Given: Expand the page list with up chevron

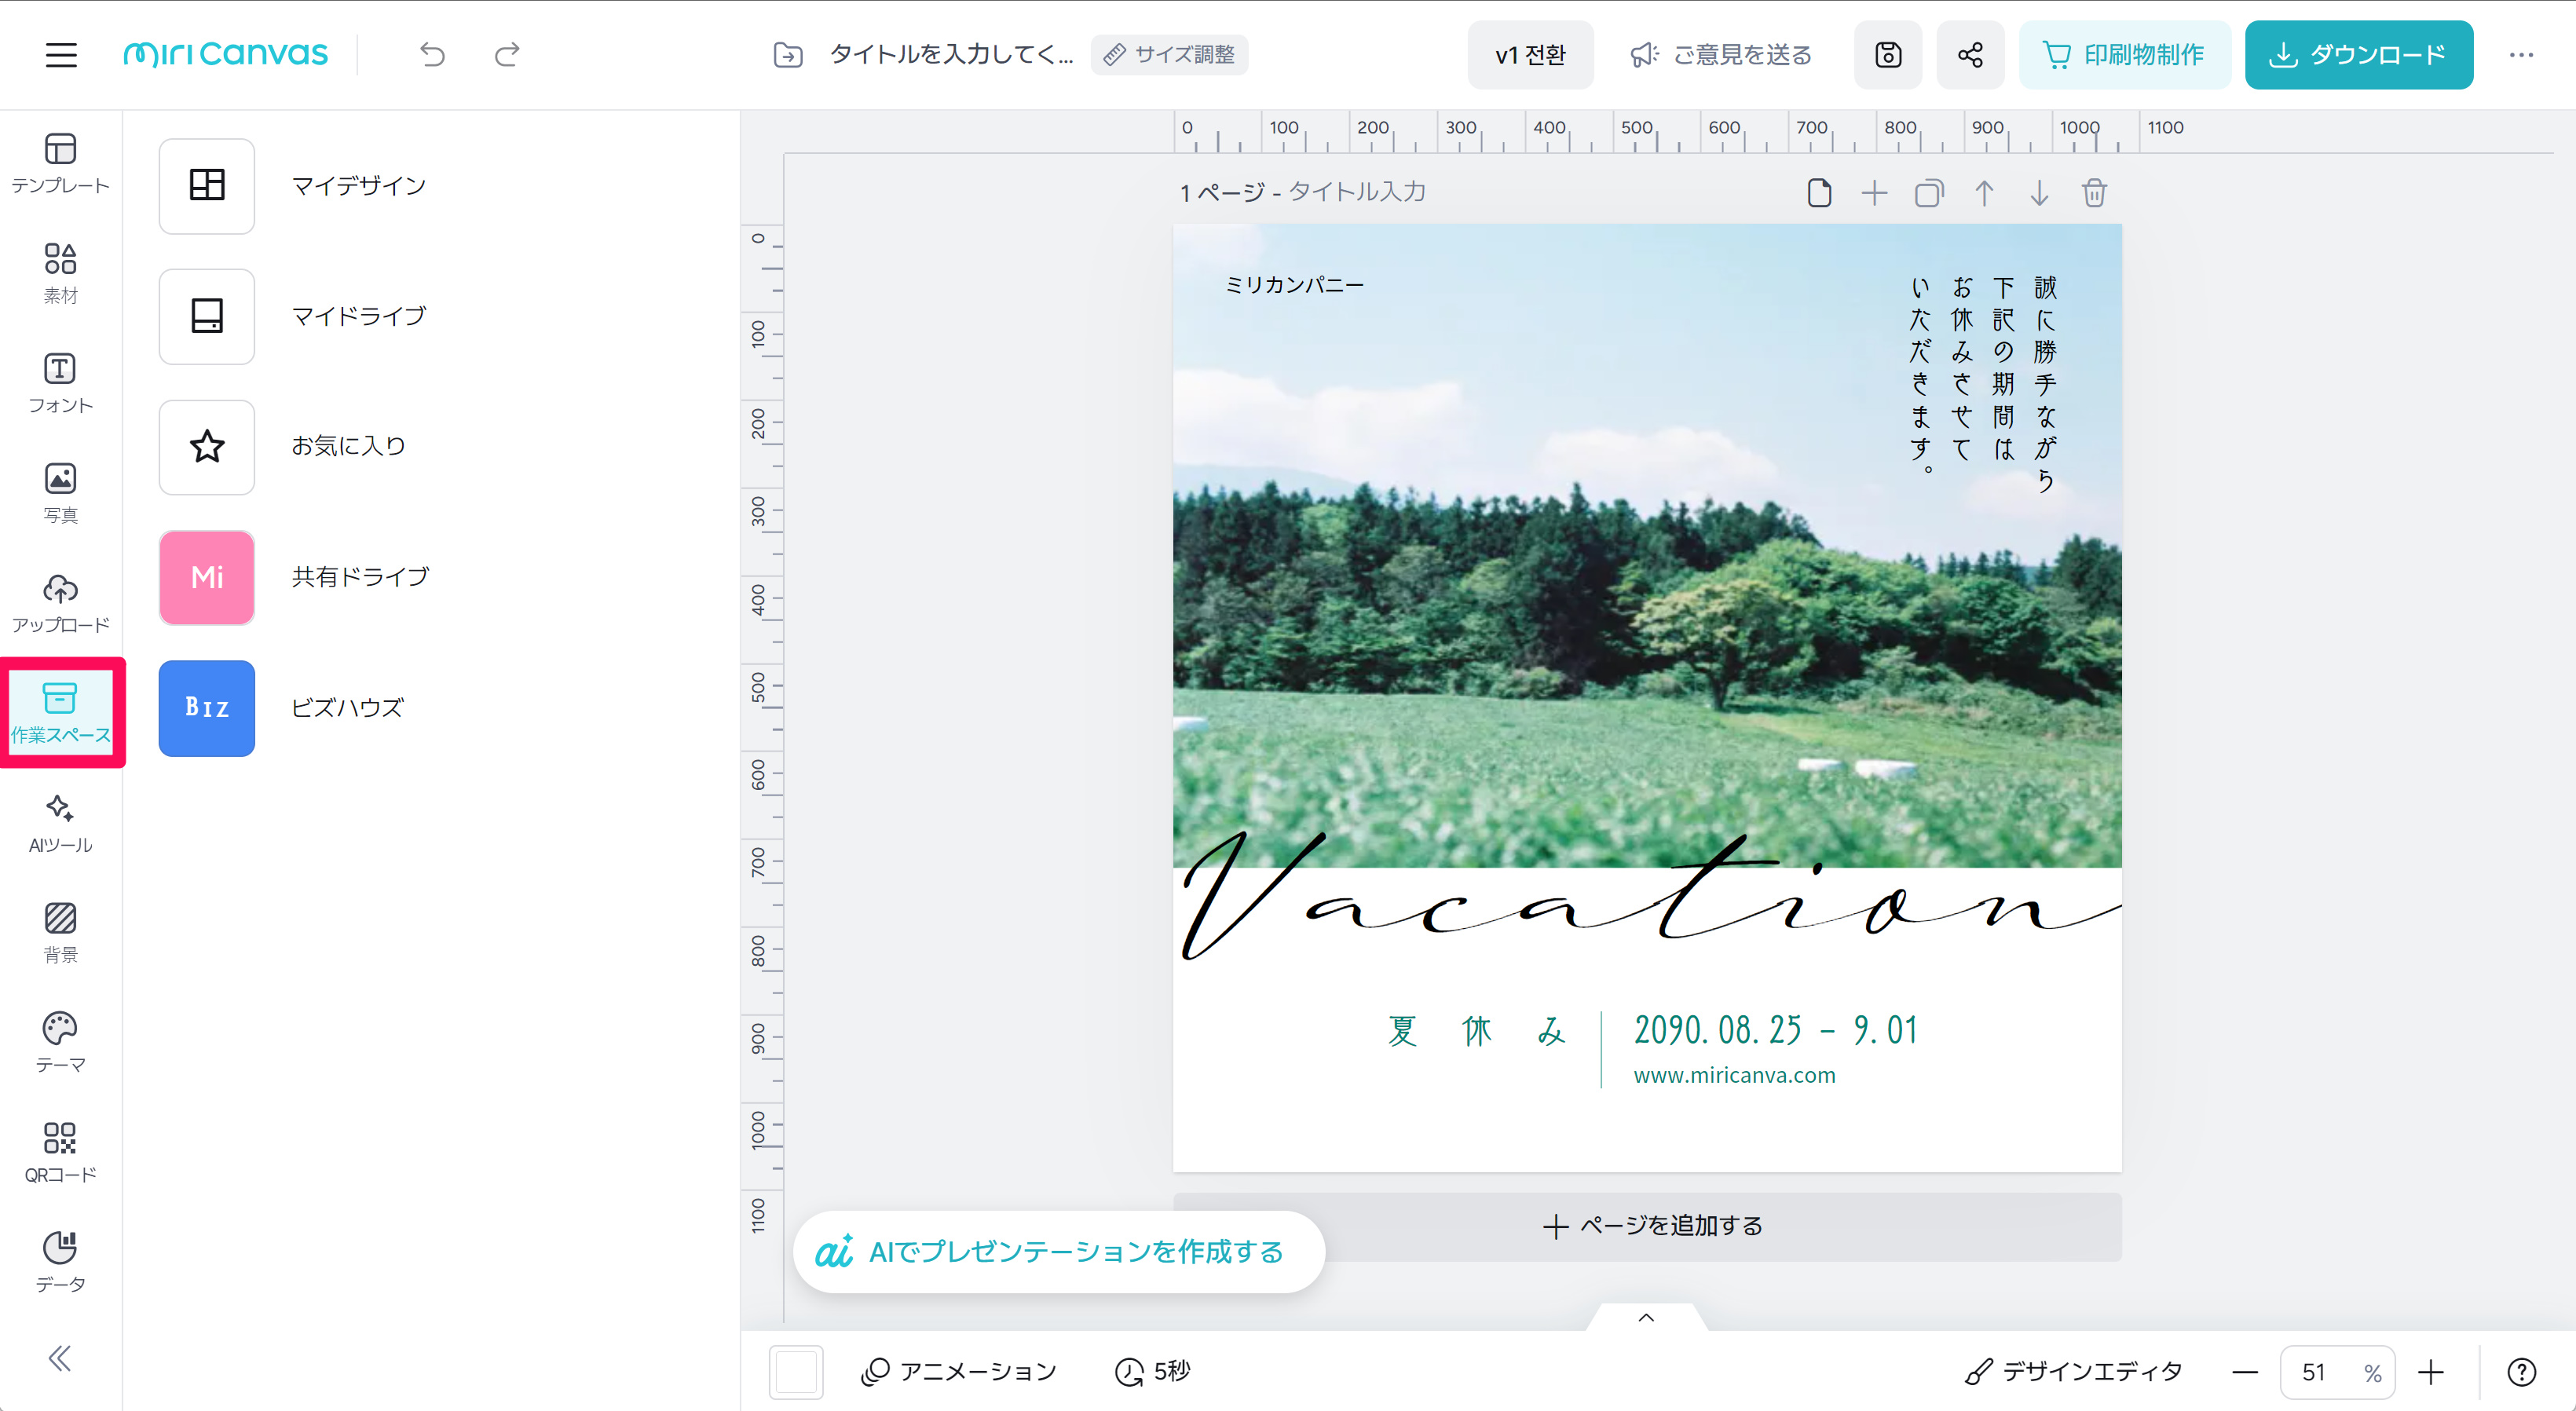Looking at the screenshot, I should click(x=1646, y=1317).
